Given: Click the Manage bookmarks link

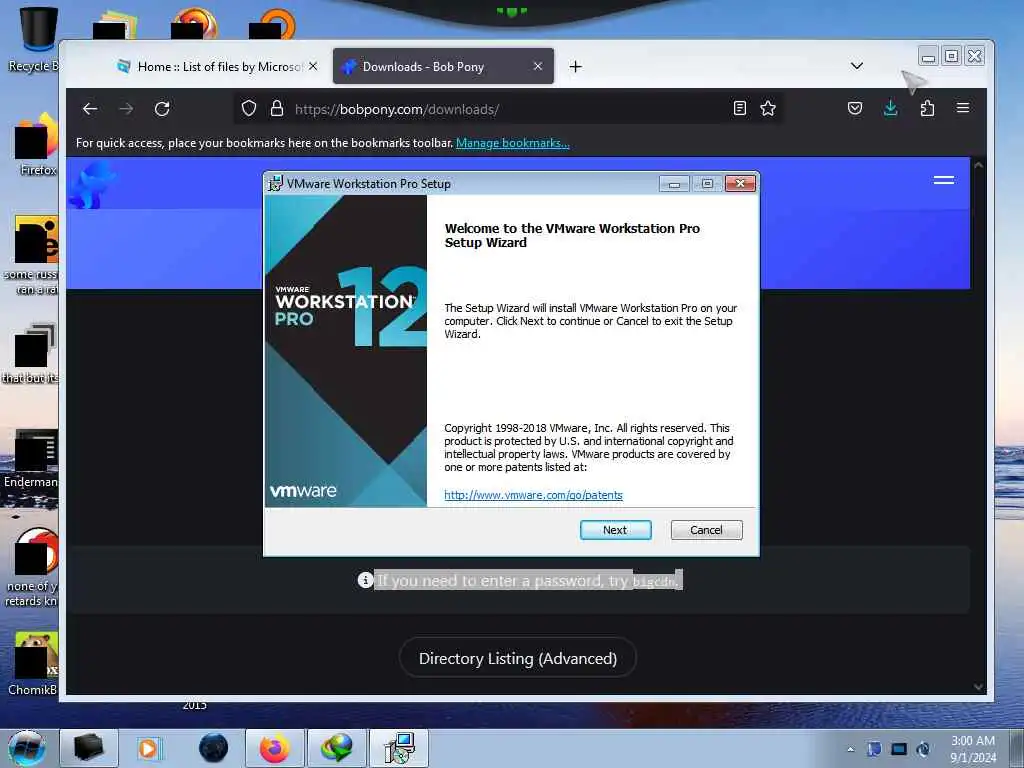Looking at the screenshot, I should point(513,143).
